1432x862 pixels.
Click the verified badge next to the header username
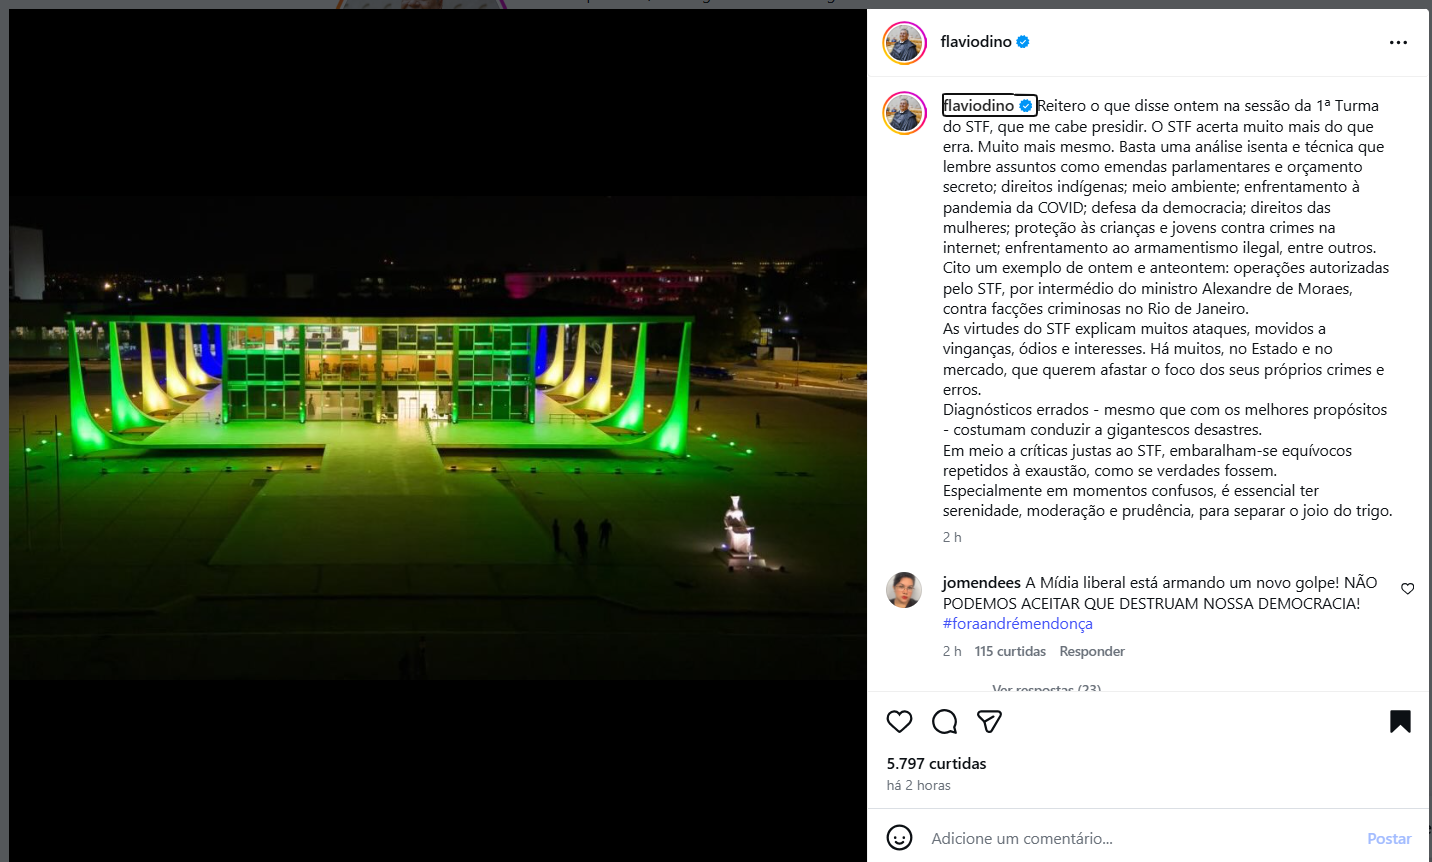[x=1023, y=42]
